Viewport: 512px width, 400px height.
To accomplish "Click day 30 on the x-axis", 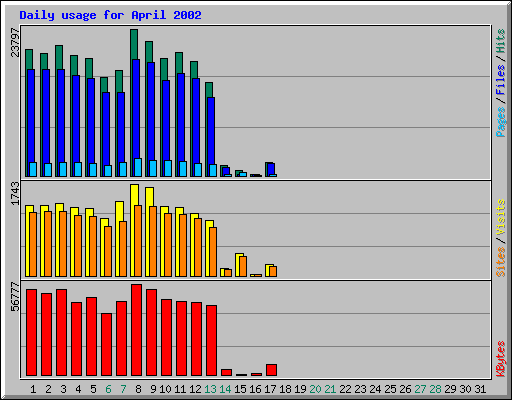I will [x=465, y=389].
